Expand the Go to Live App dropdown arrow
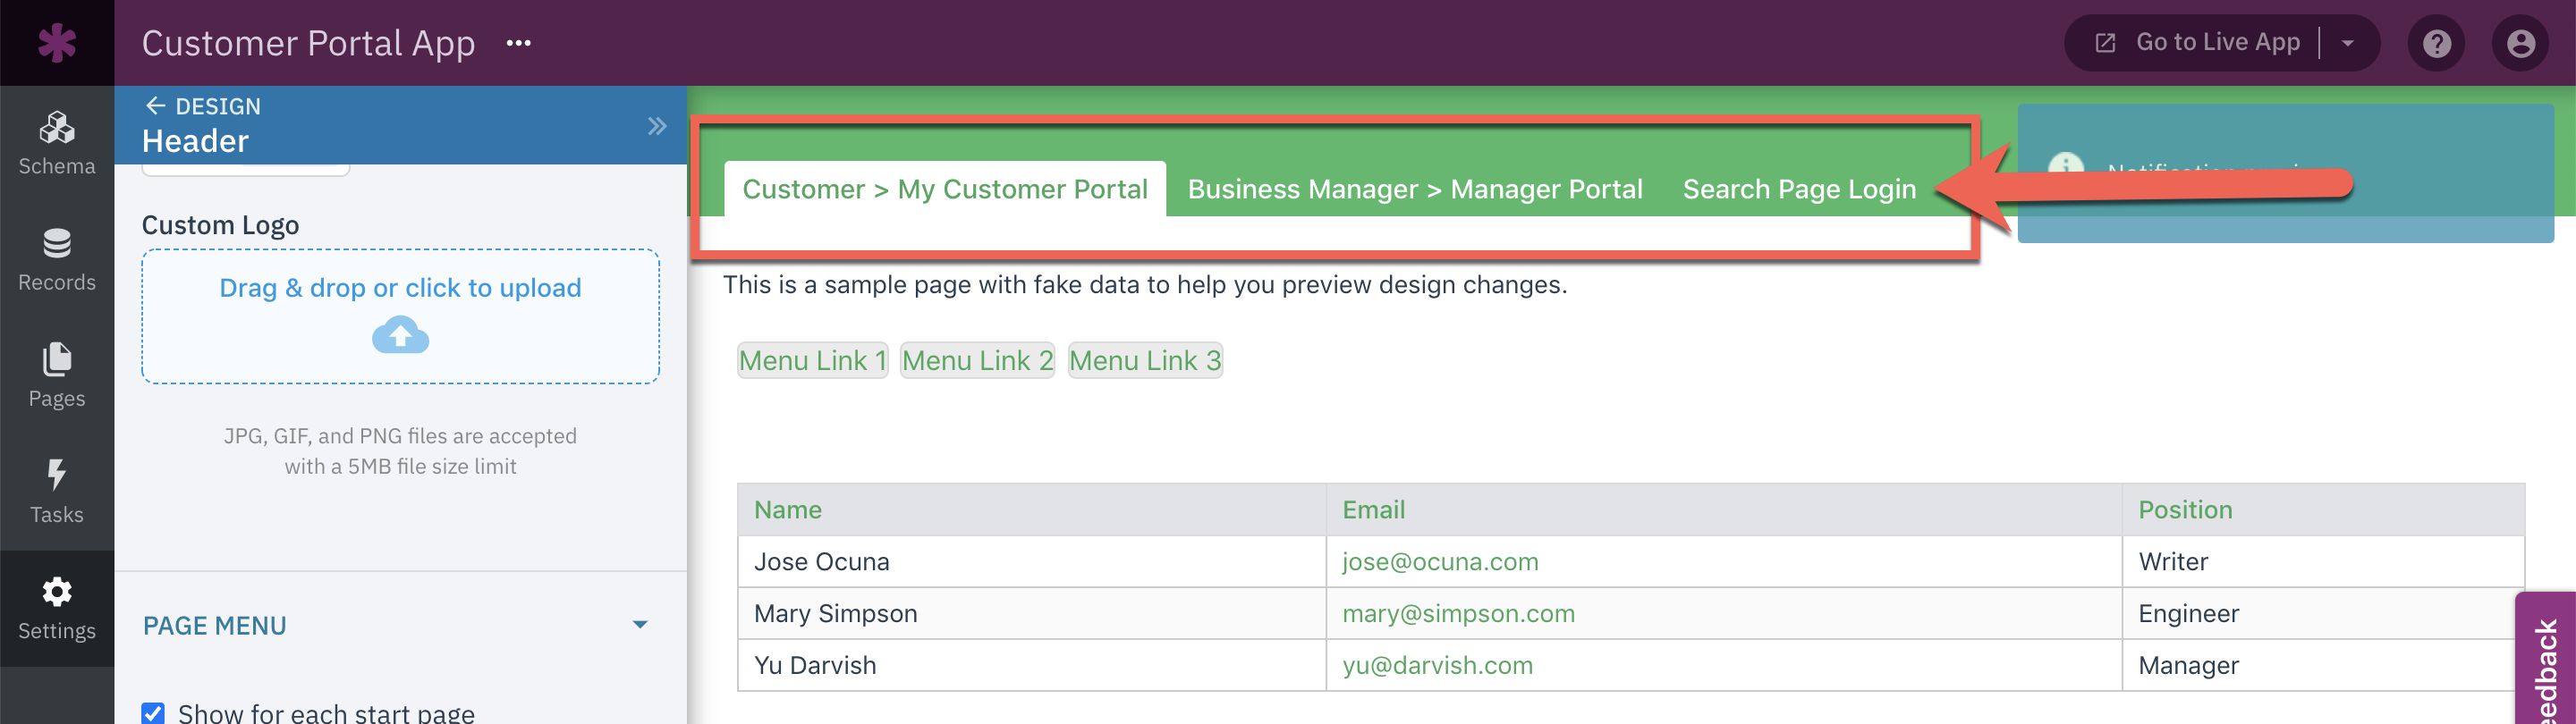 [x=2347, y=43]
